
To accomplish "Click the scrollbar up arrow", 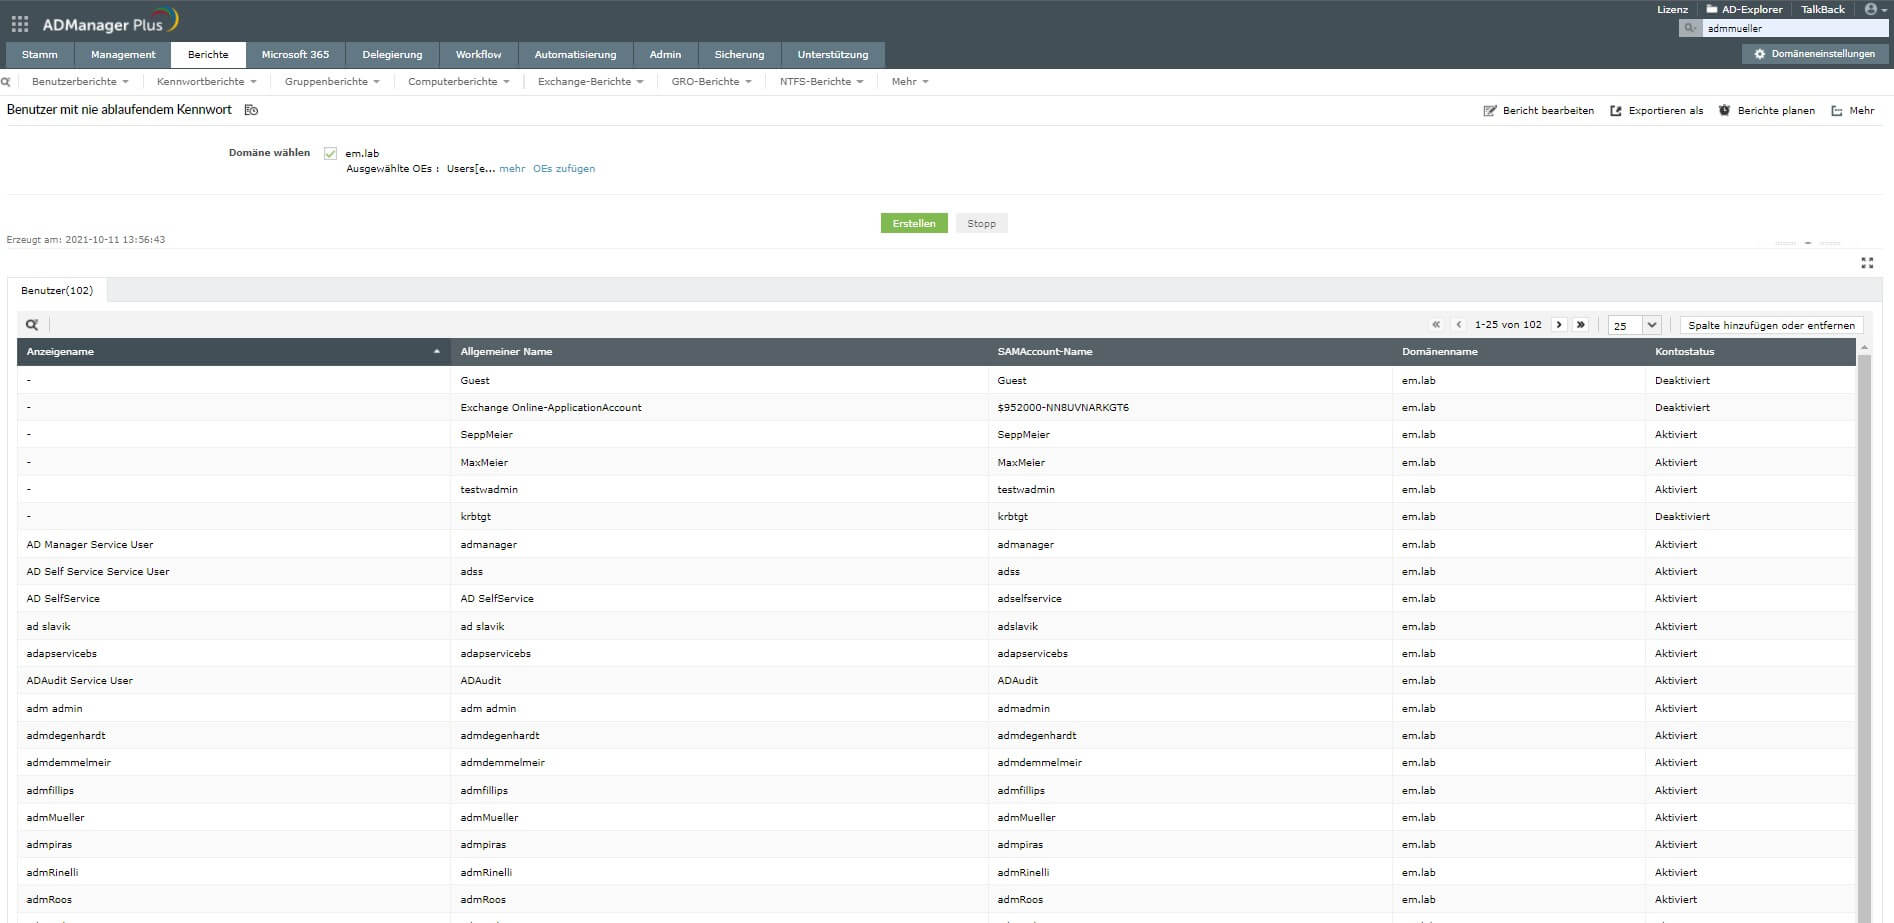I will pos(1864,346).
